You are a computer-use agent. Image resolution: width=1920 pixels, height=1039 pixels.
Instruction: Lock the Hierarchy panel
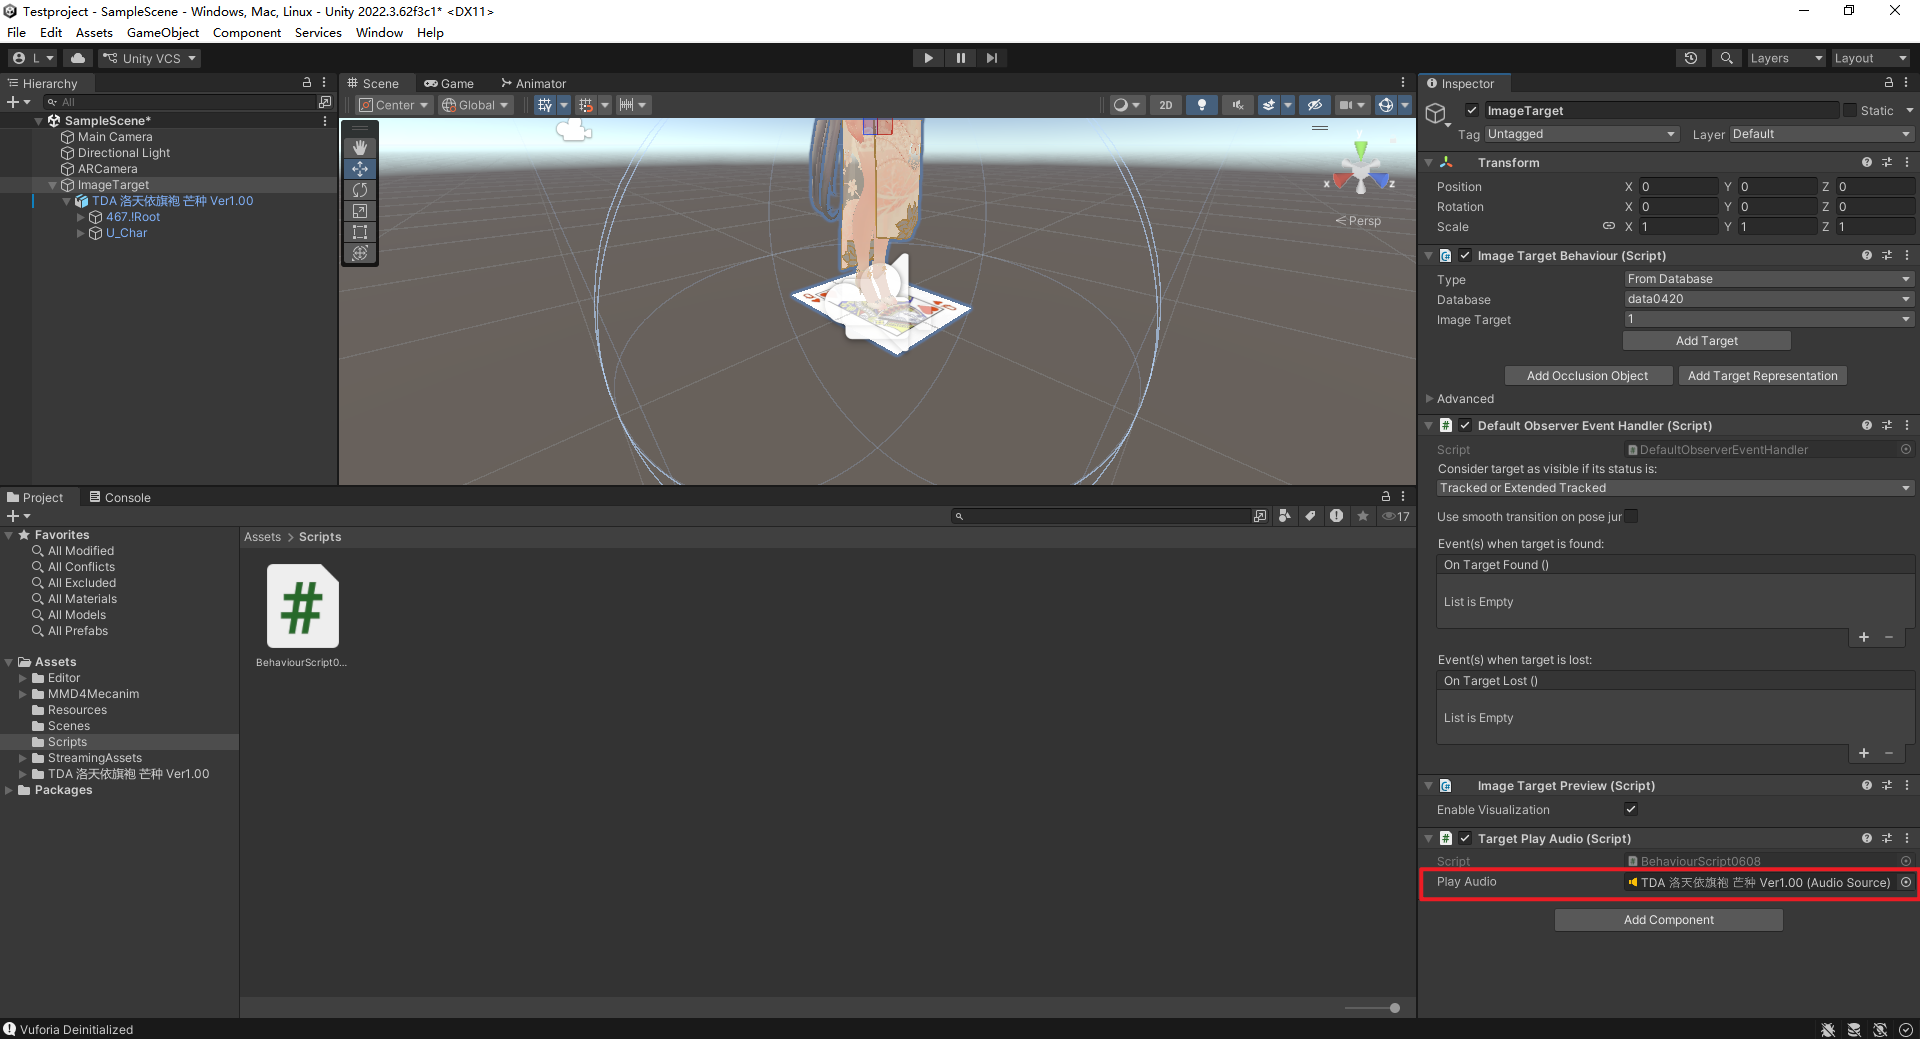click(307, 83)
